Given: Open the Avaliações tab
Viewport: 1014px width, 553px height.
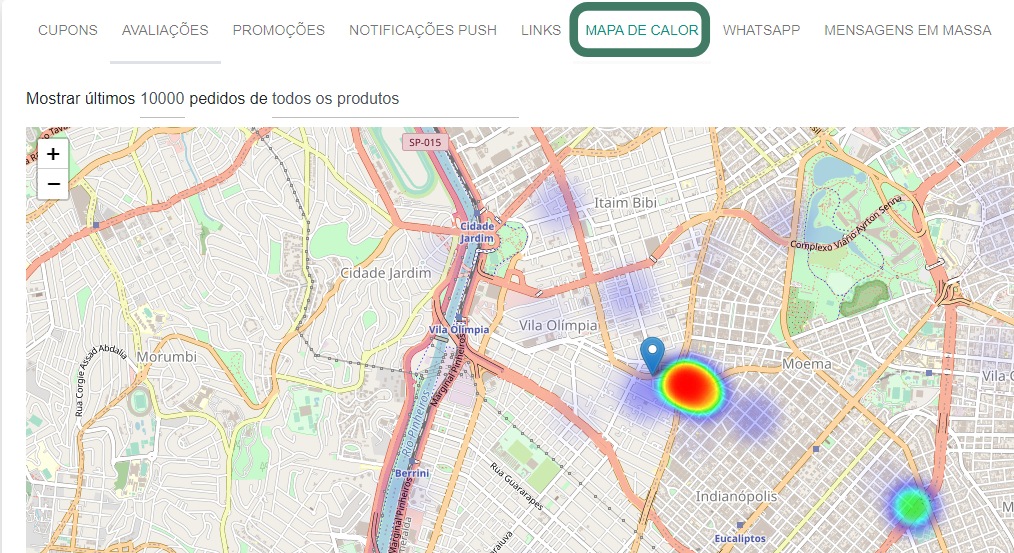Looking at the screenshot, I should pos(165,30).
